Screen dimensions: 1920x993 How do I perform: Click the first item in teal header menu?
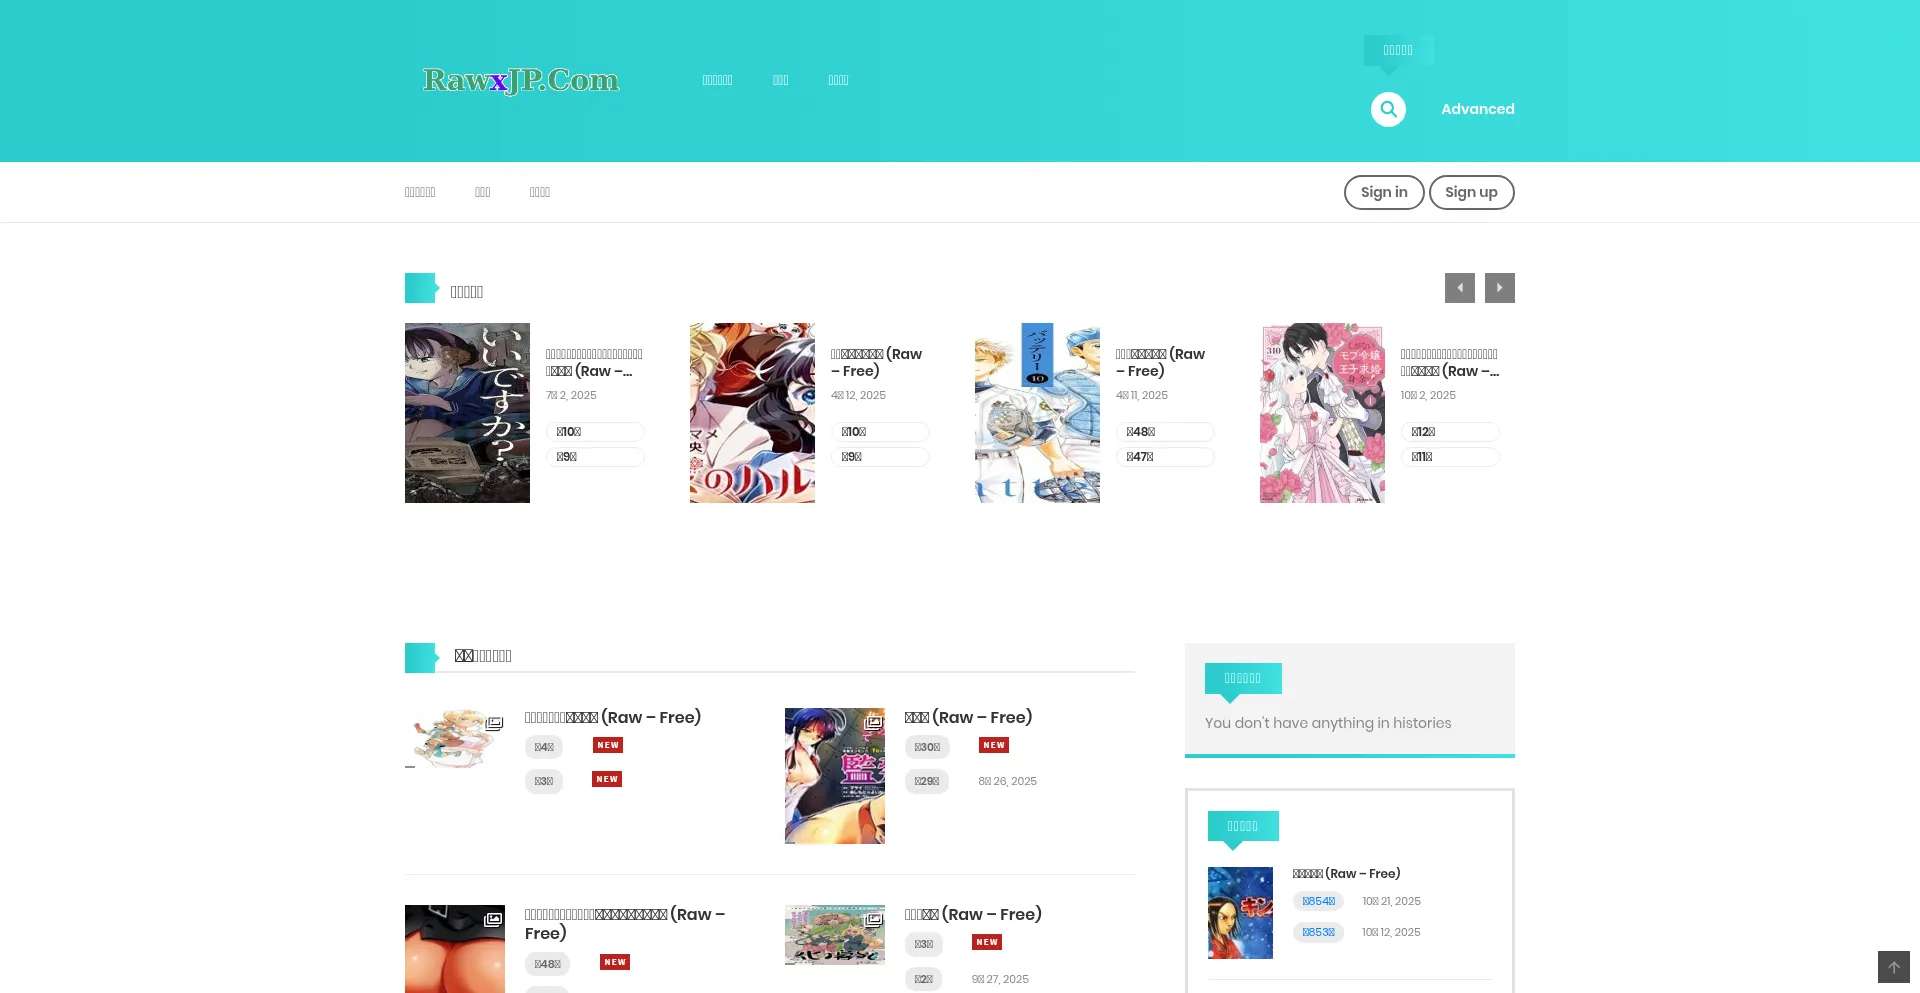tap(717, 80)
